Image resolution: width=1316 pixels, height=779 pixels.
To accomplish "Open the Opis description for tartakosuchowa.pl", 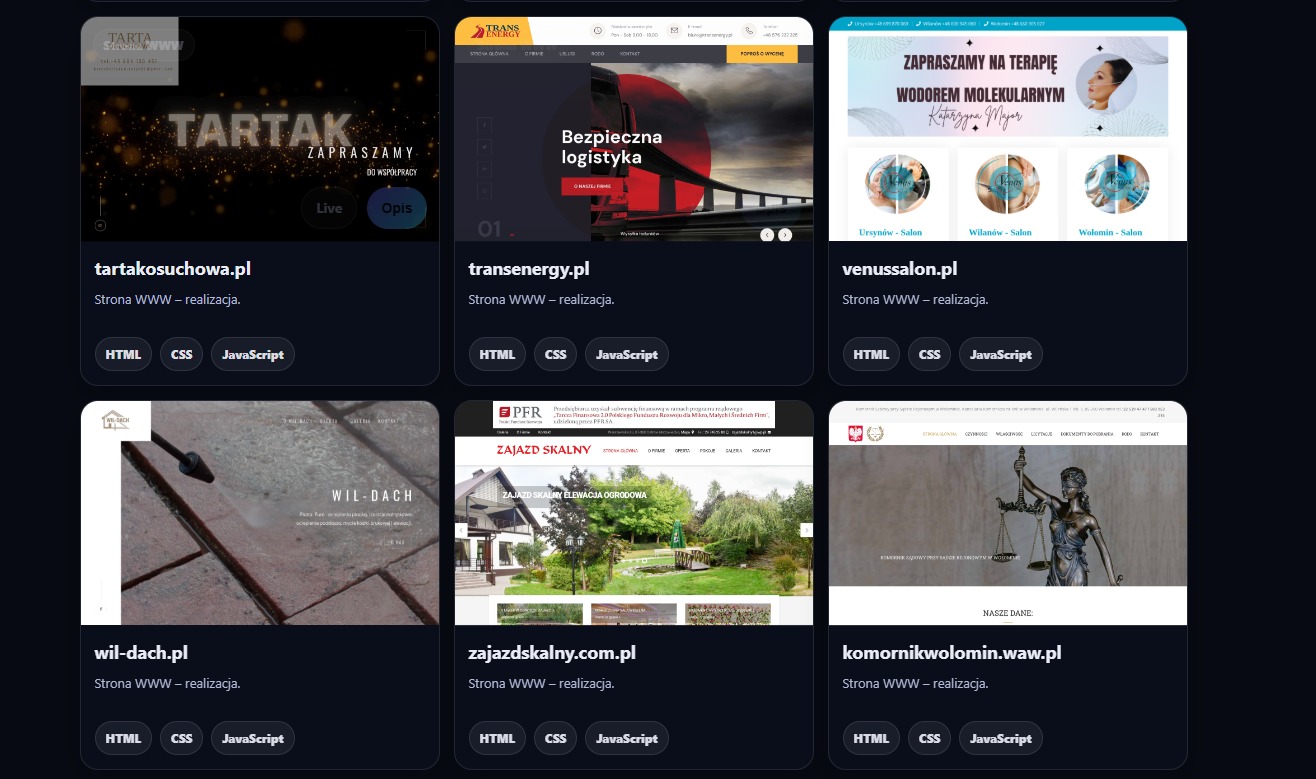I will (x=396, y=208).
